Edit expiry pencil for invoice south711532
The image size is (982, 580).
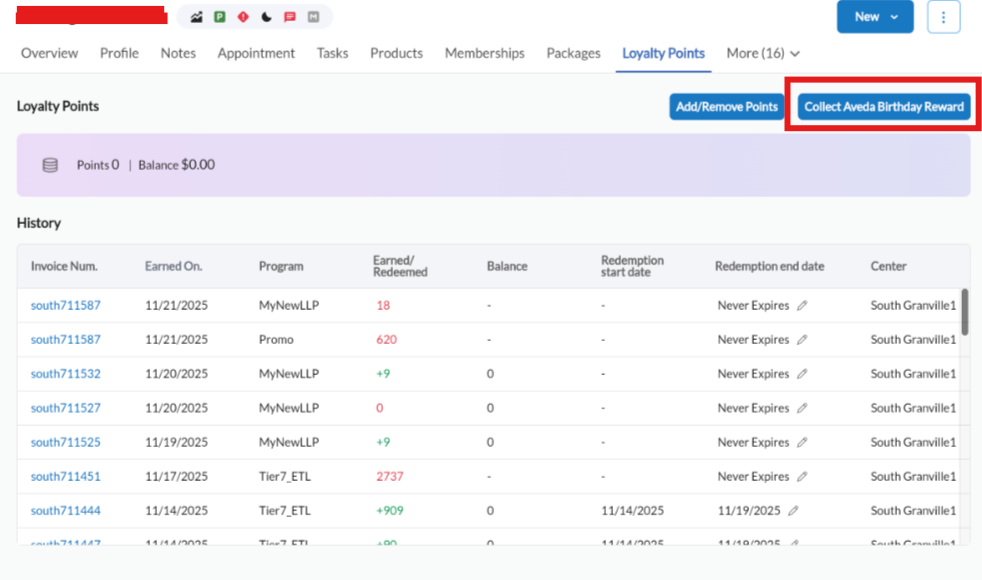point(802,374)
